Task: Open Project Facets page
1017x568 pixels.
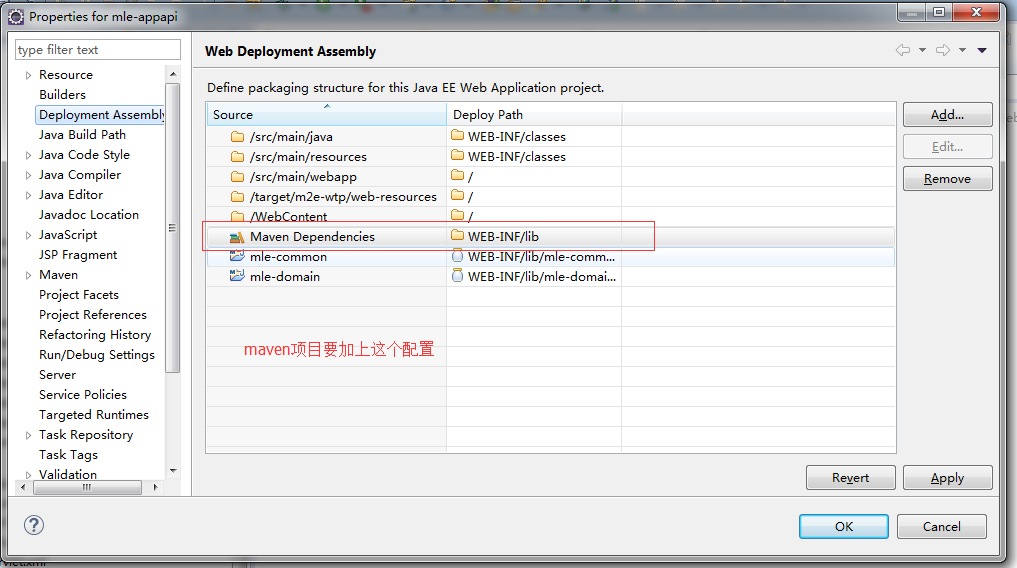Action: point(79,295)
